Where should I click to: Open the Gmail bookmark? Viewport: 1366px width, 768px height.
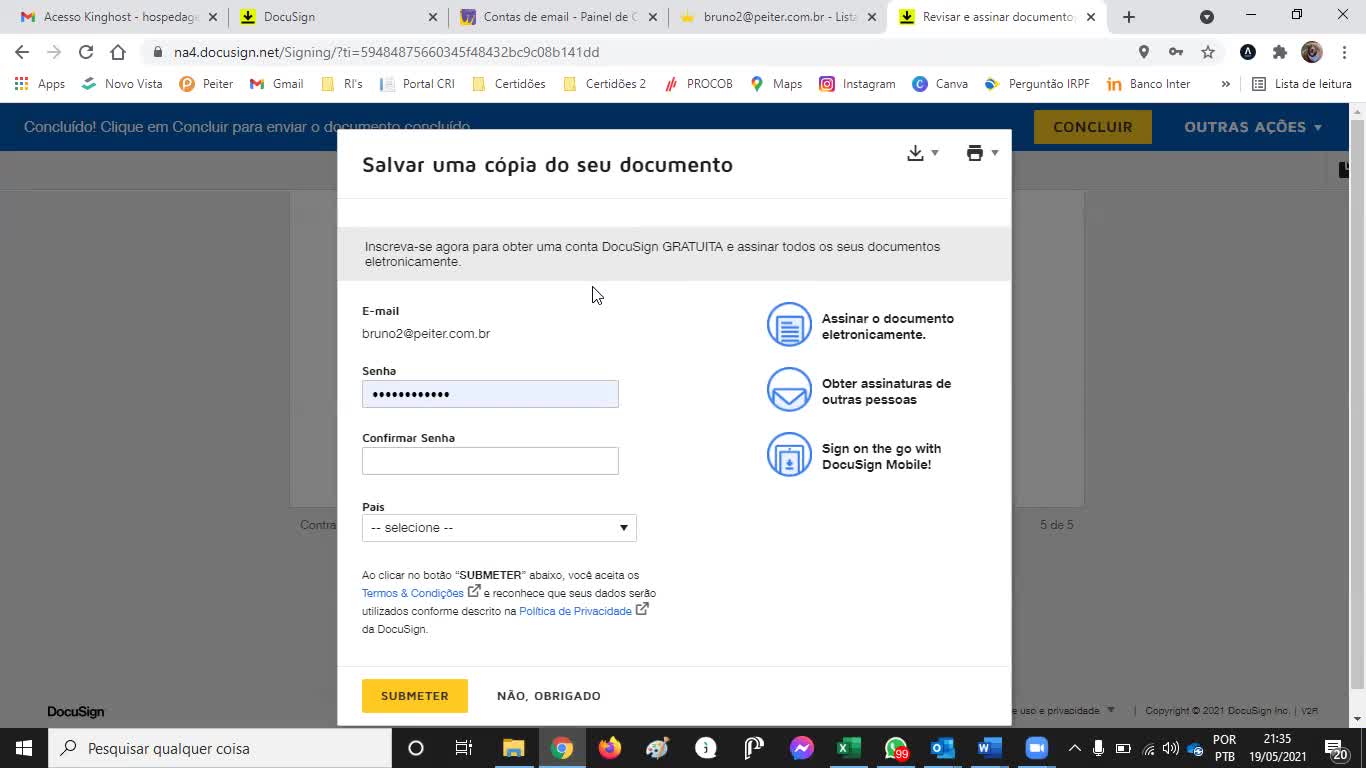click(x=277, y=84)
